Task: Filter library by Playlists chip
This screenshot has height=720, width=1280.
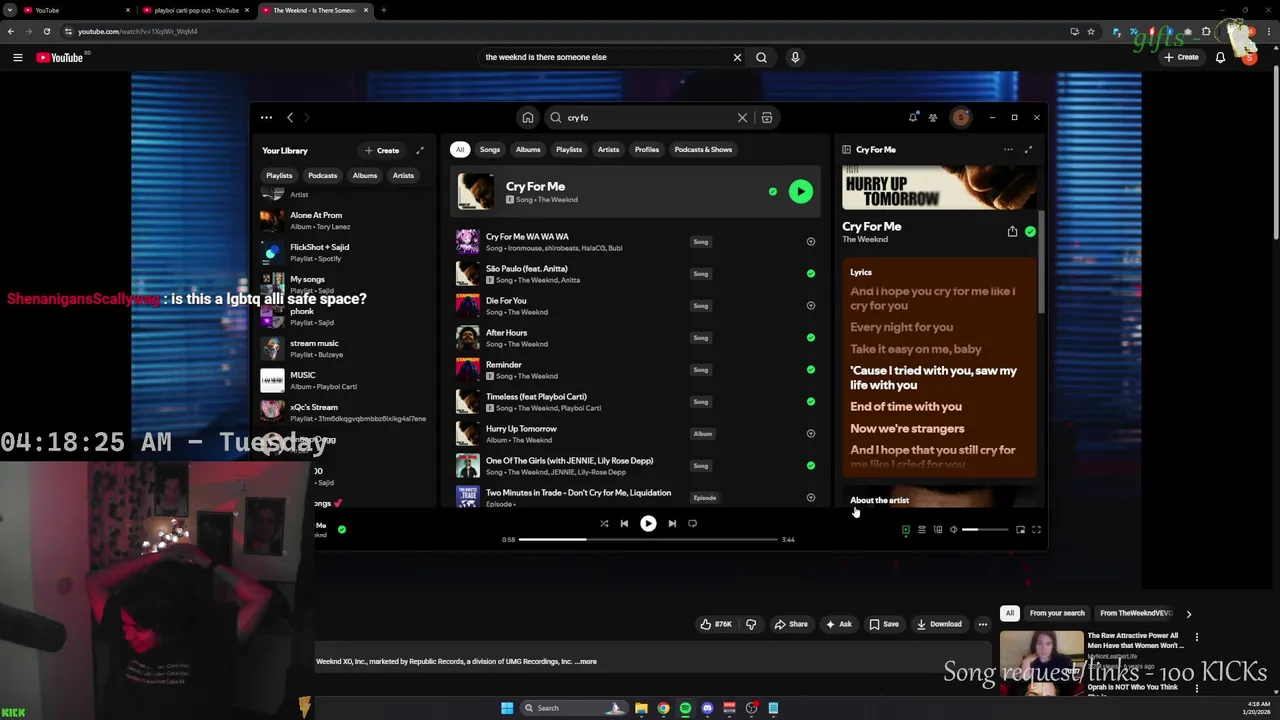Action: click(279, 176)
